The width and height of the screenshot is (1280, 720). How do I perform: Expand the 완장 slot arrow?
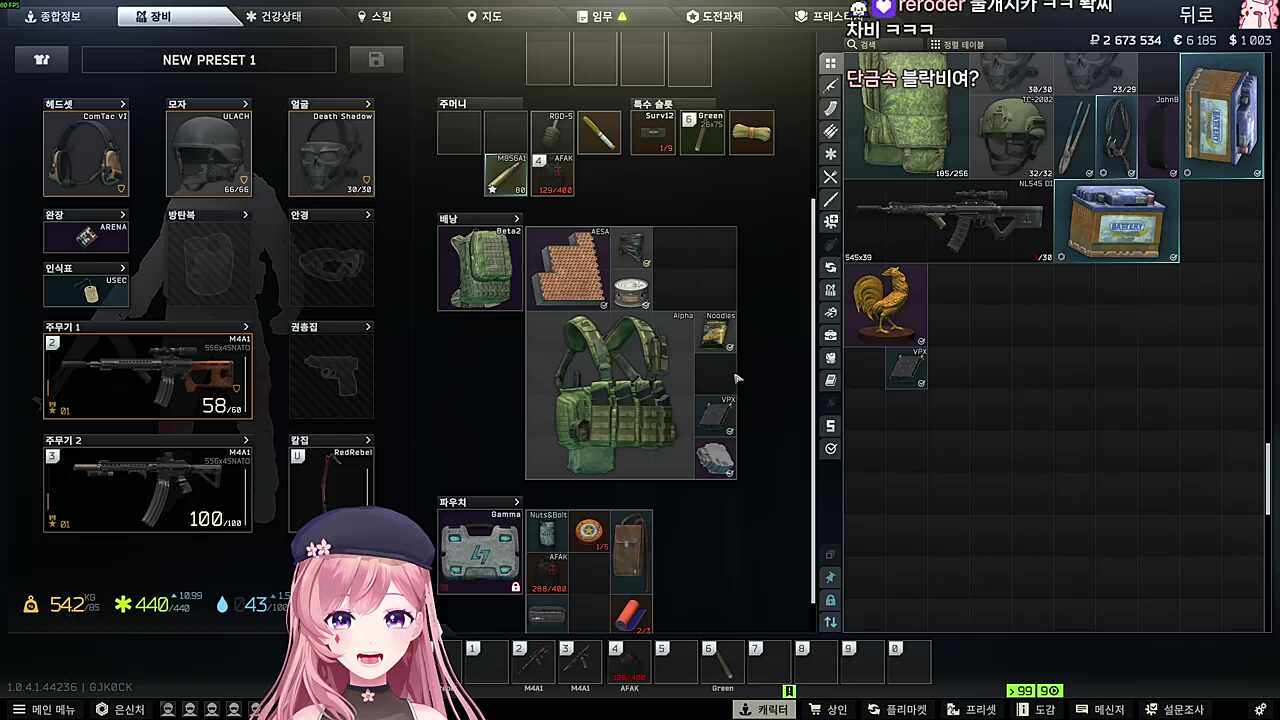(123, 215)
